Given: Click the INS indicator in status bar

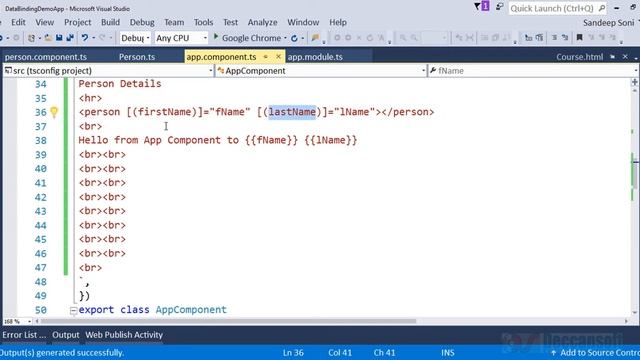Looking at the screenshot, I should pyautogui.click(x=448, y=353).
